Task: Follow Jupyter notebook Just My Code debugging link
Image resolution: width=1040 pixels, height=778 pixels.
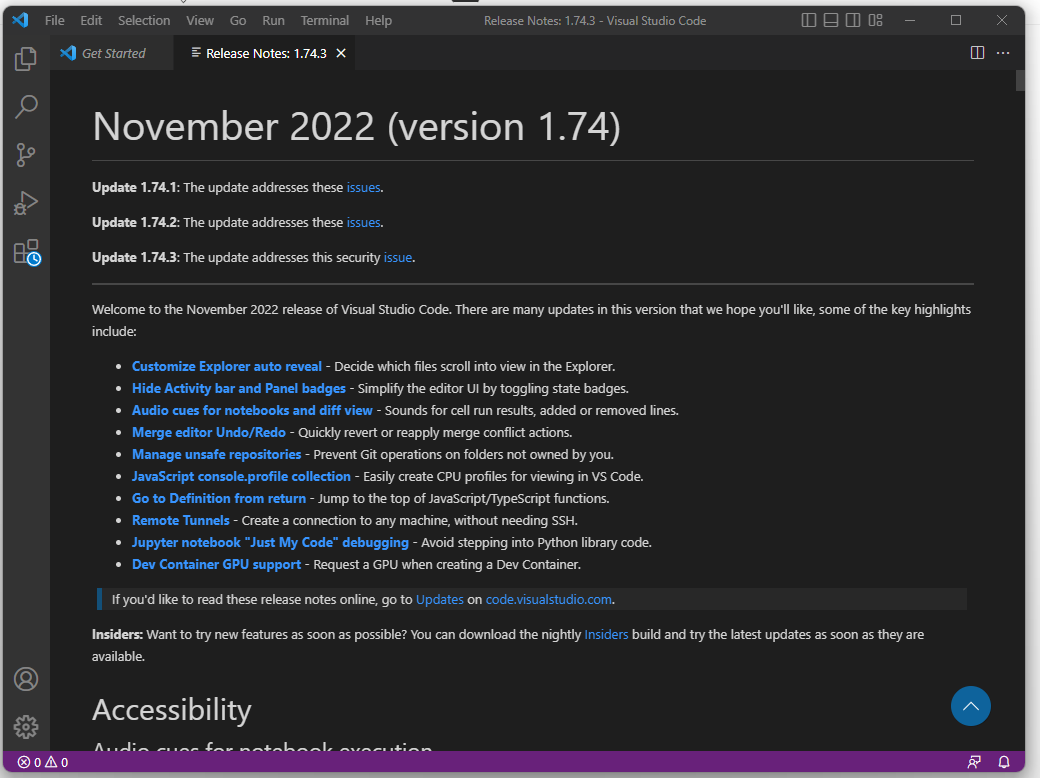Action: click(x=271, y=543)
